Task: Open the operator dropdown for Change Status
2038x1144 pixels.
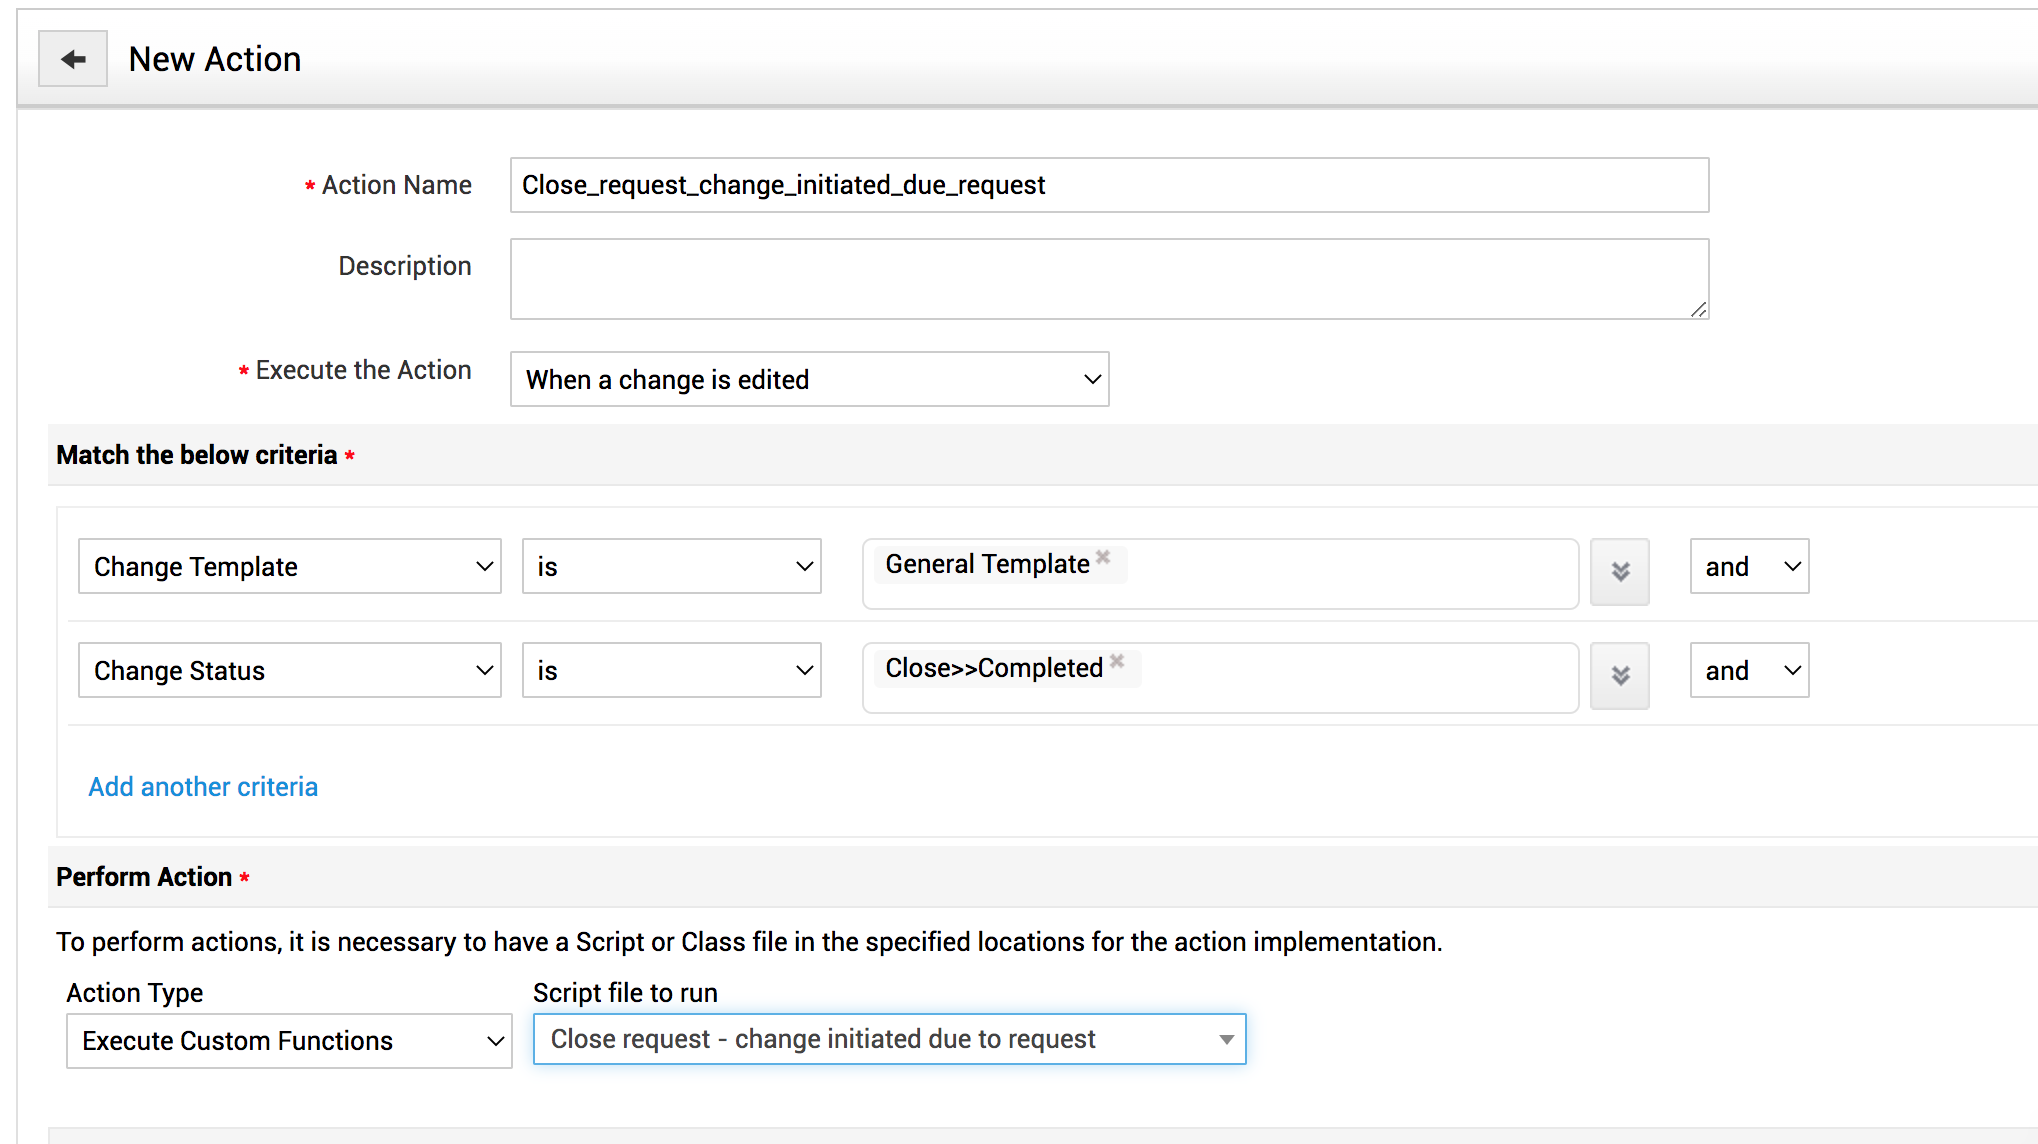Action: pos(671,671)
